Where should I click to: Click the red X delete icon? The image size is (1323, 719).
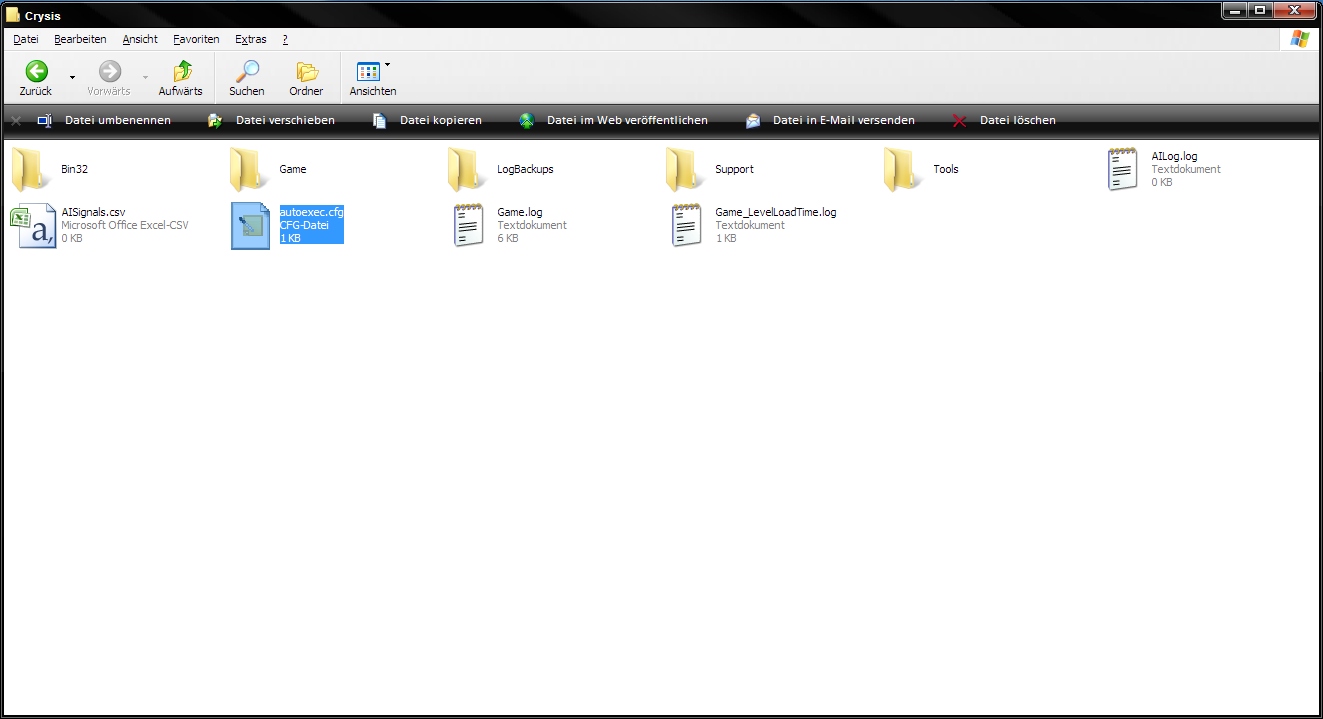[x=959, y=121]
